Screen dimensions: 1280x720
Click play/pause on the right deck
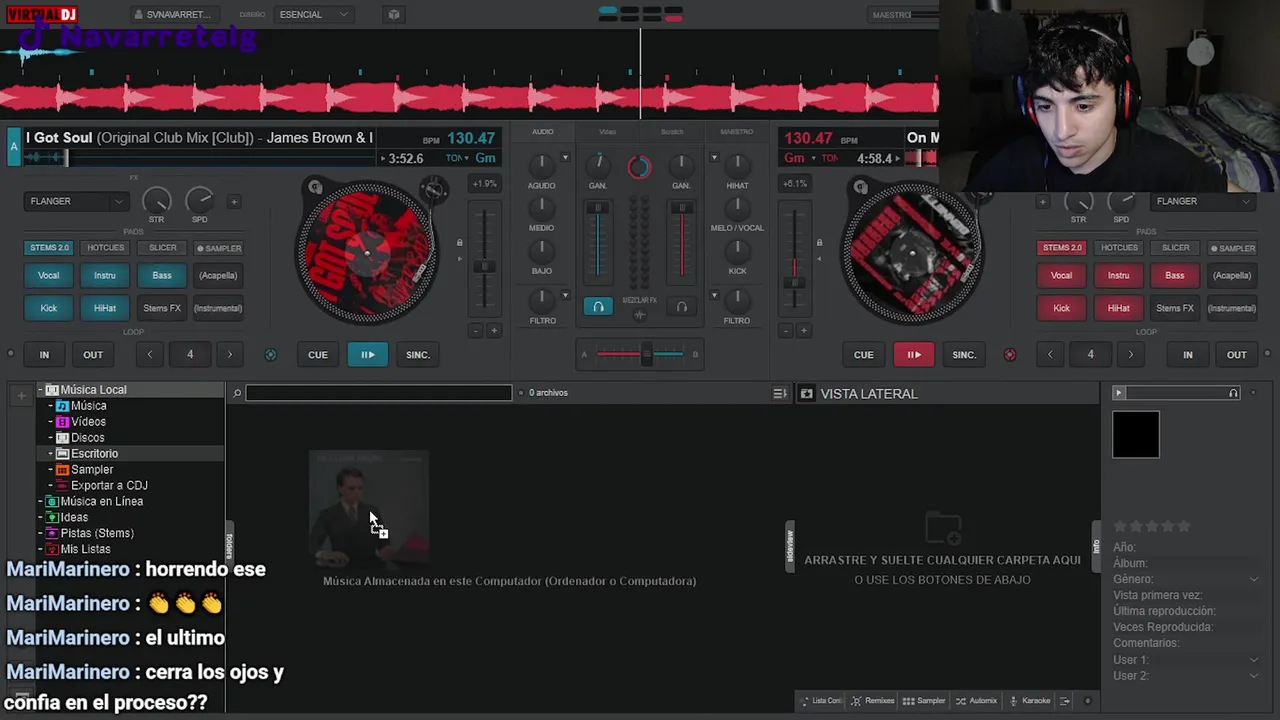pos(914,355)
